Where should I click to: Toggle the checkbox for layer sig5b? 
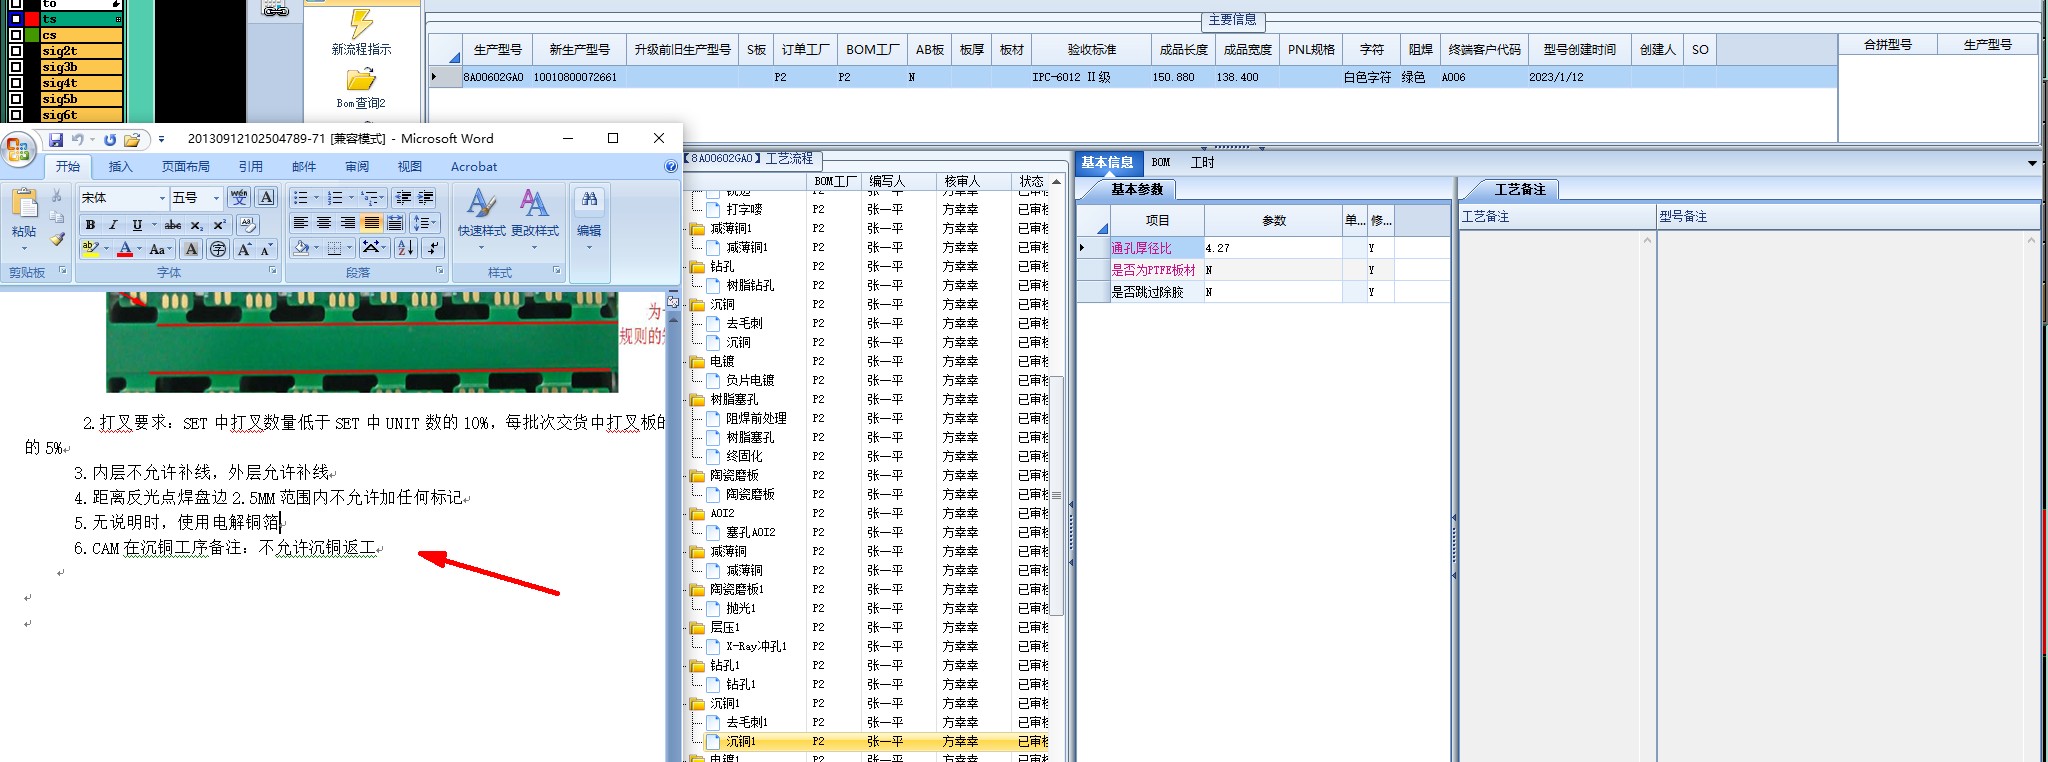tap(16, 99)
